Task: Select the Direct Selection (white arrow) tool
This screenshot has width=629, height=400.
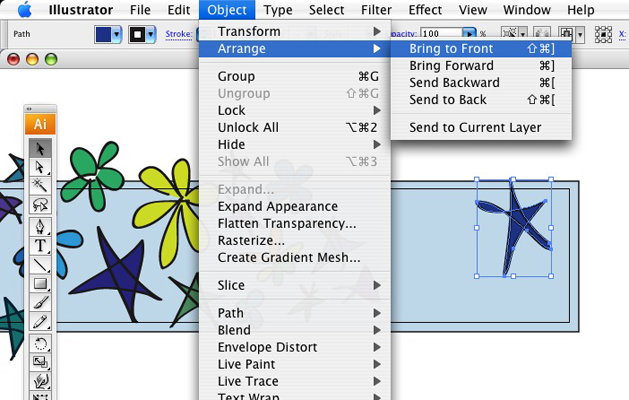Action: 40,166
